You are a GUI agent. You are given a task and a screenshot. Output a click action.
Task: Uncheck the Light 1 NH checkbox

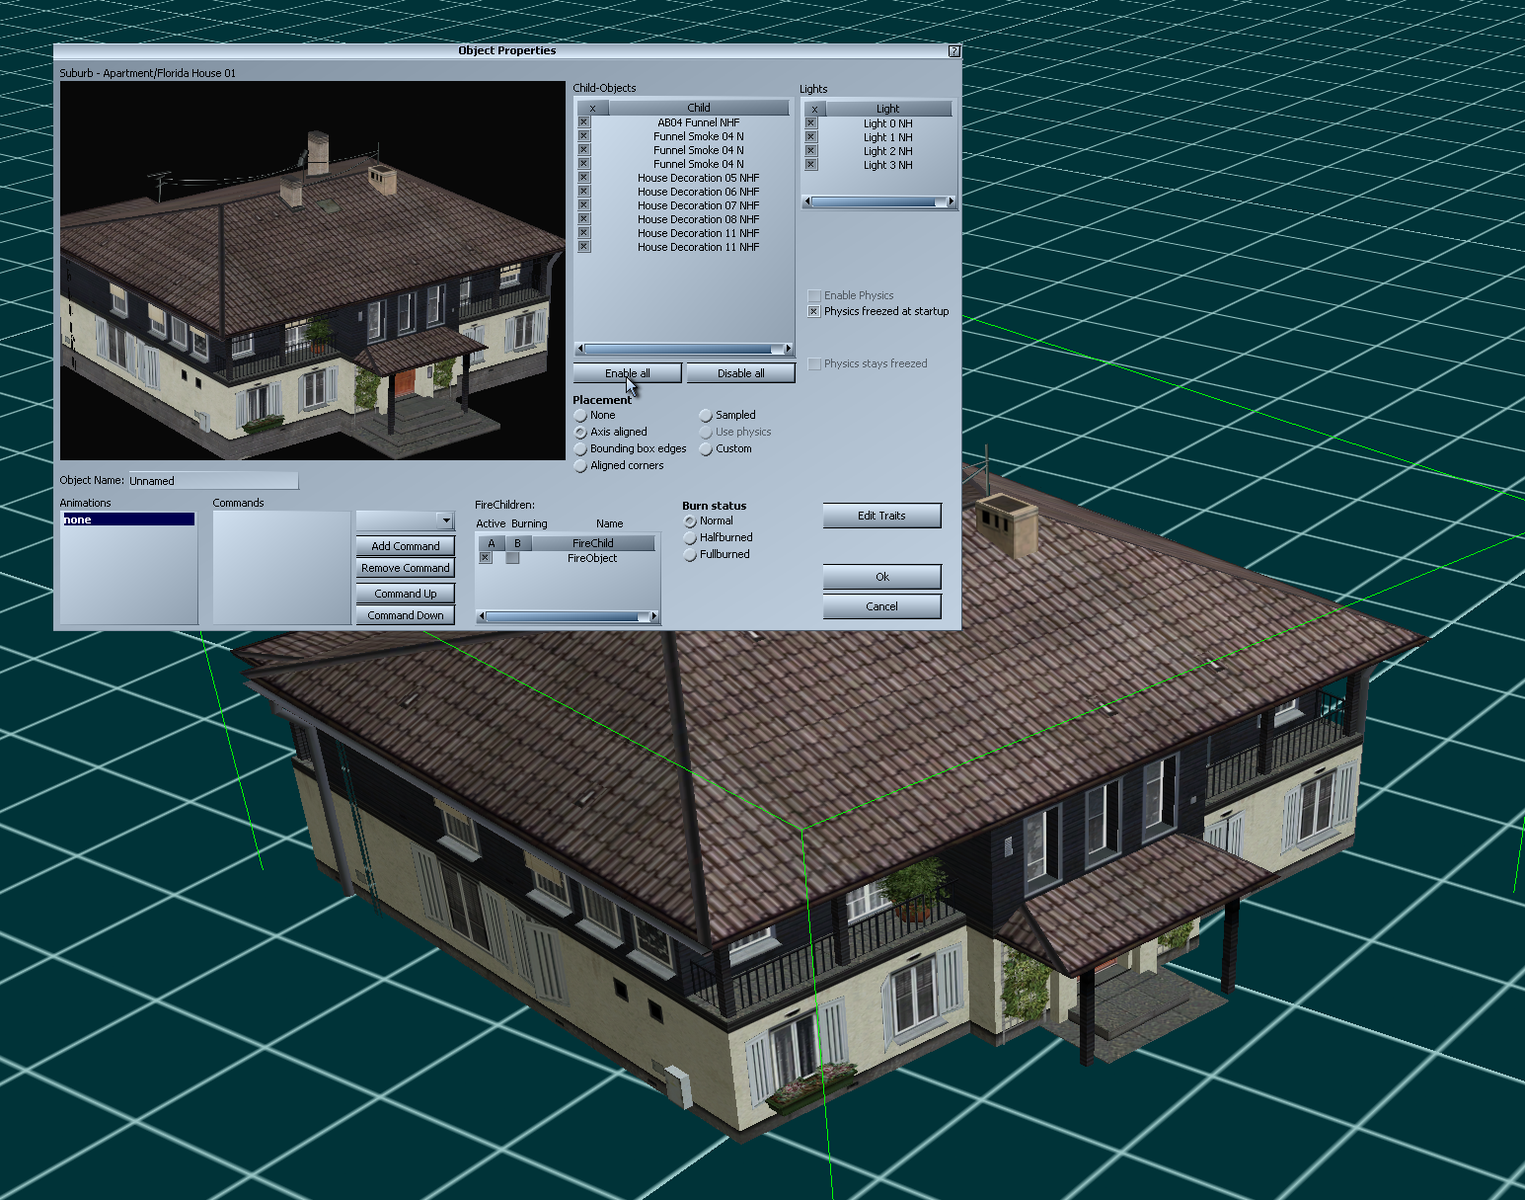click(x=811, y=137)
